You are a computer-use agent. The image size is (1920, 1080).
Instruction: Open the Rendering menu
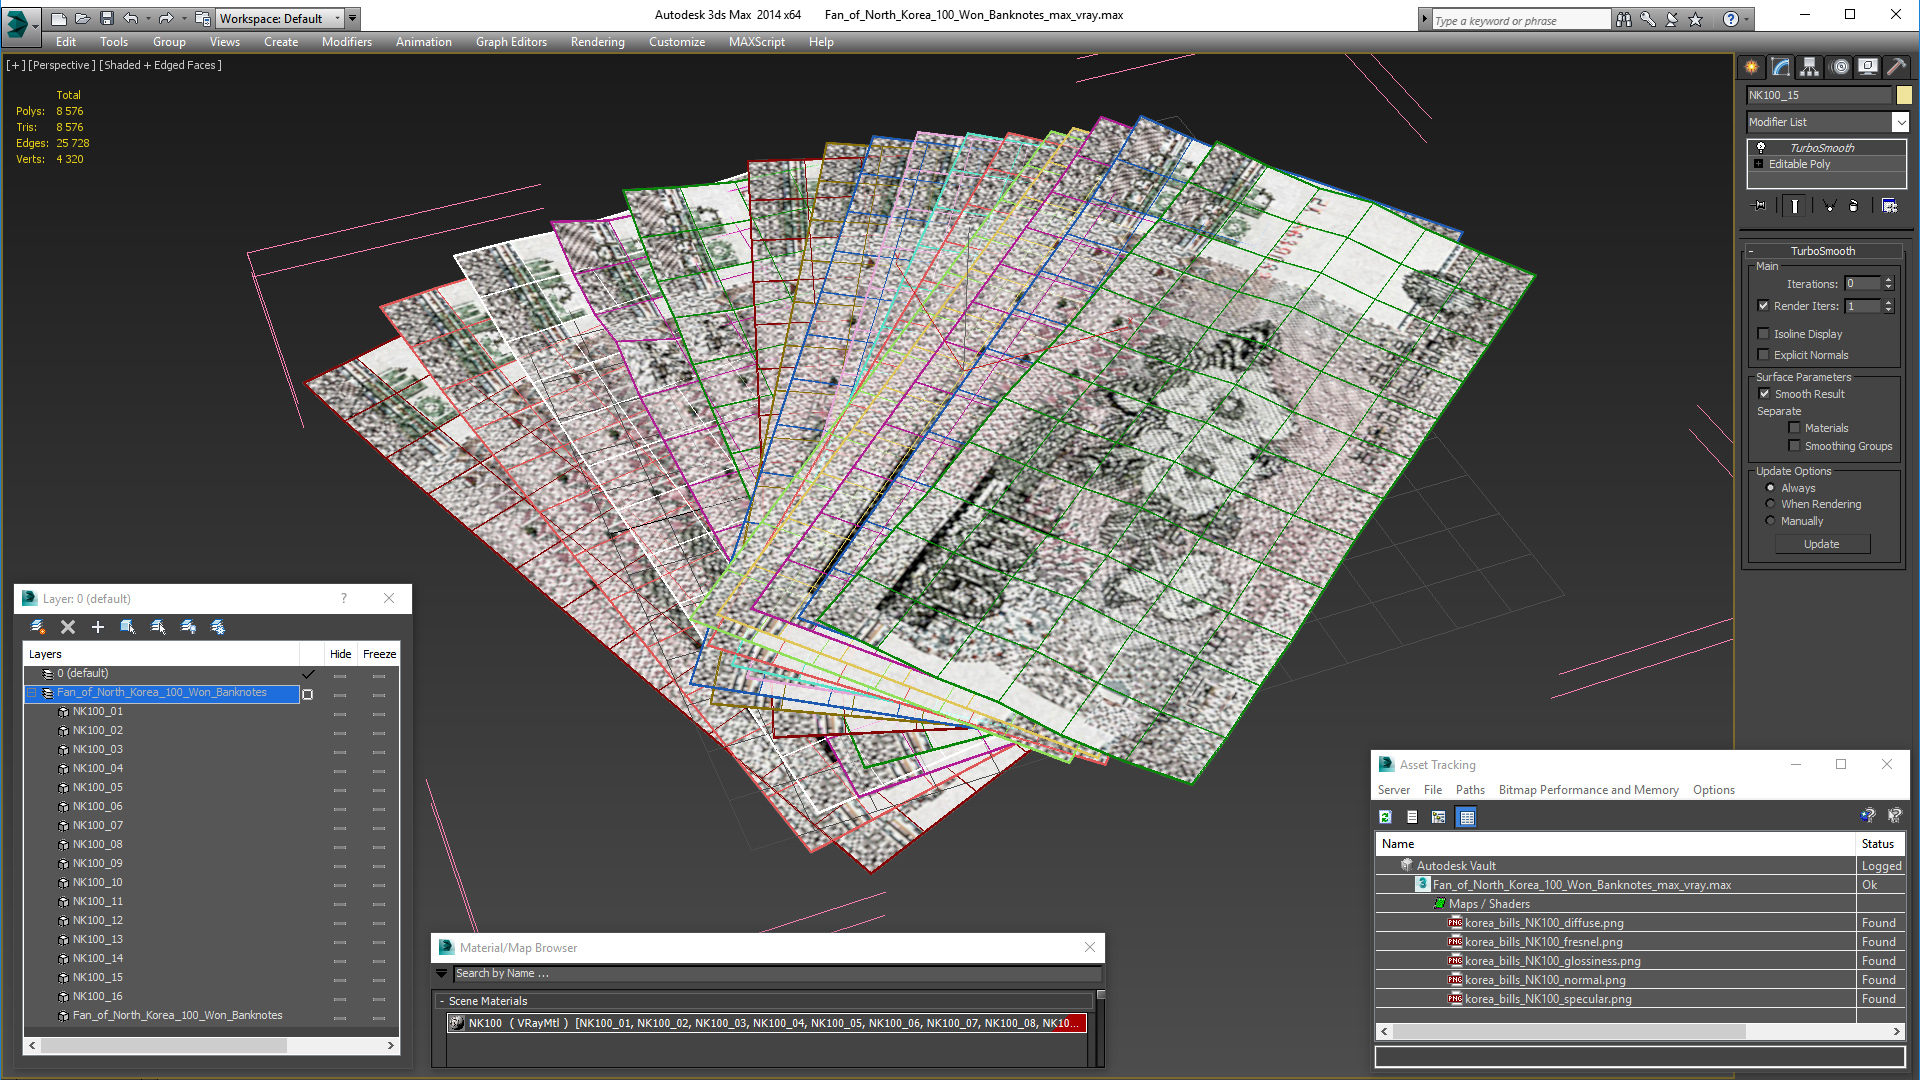click(x=598, y=42)
